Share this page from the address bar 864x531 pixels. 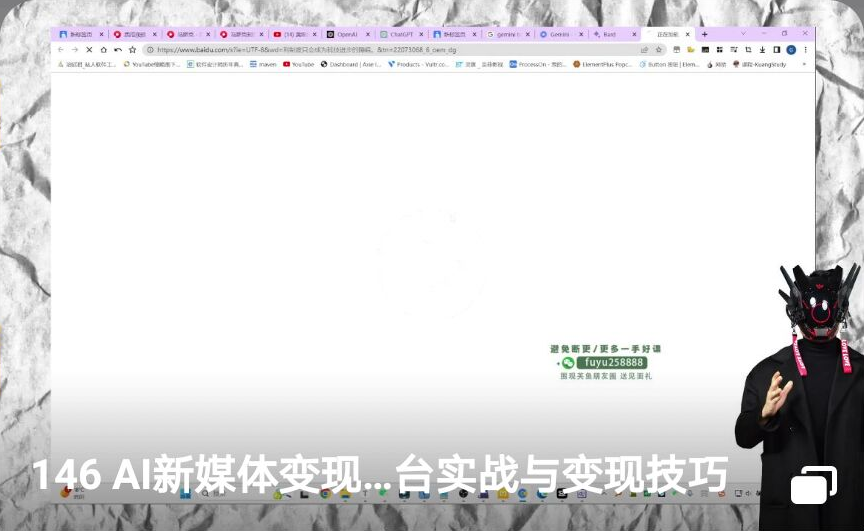(x=645, y=49)
